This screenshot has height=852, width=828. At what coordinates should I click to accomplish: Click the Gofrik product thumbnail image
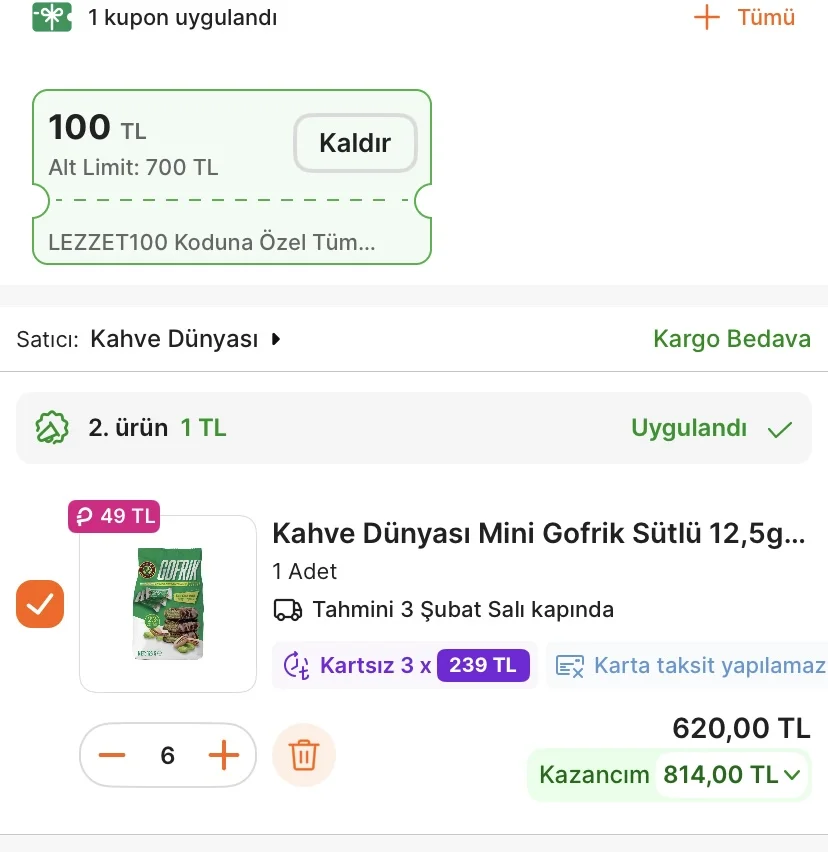pos(168,604)
